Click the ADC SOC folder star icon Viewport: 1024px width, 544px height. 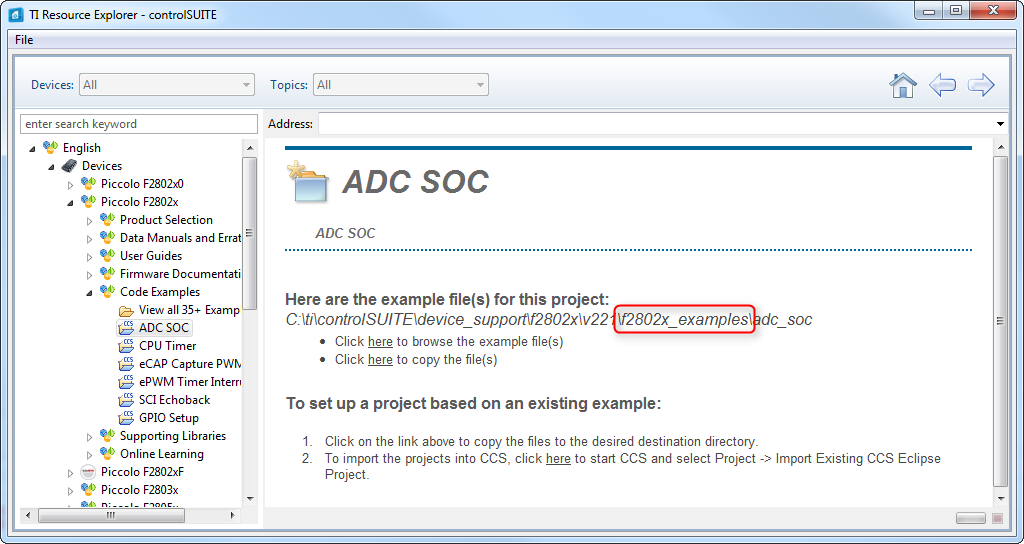tap(308, 182)
